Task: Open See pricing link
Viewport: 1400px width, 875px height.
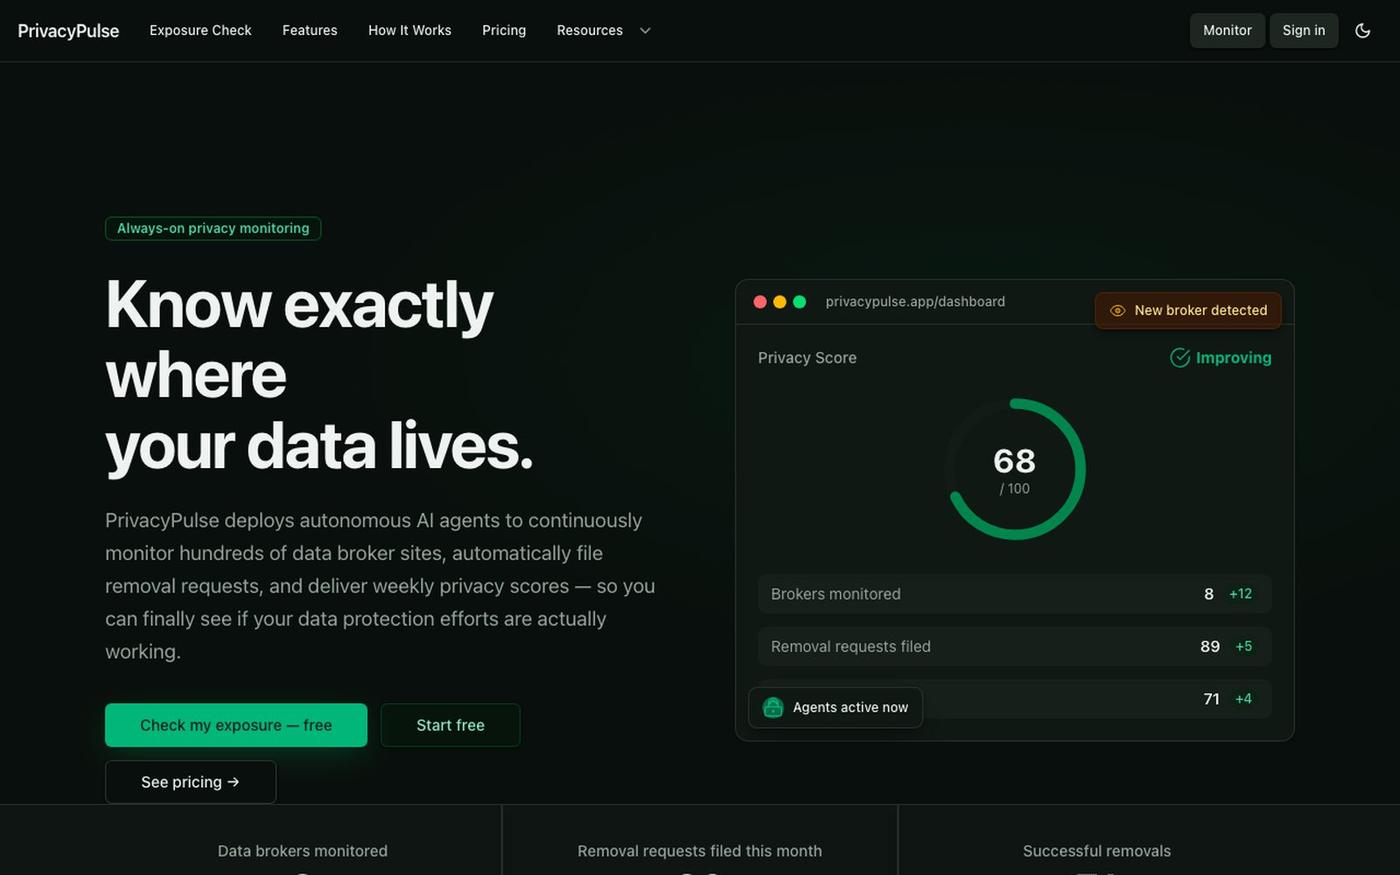Action: tap(190, 782)
